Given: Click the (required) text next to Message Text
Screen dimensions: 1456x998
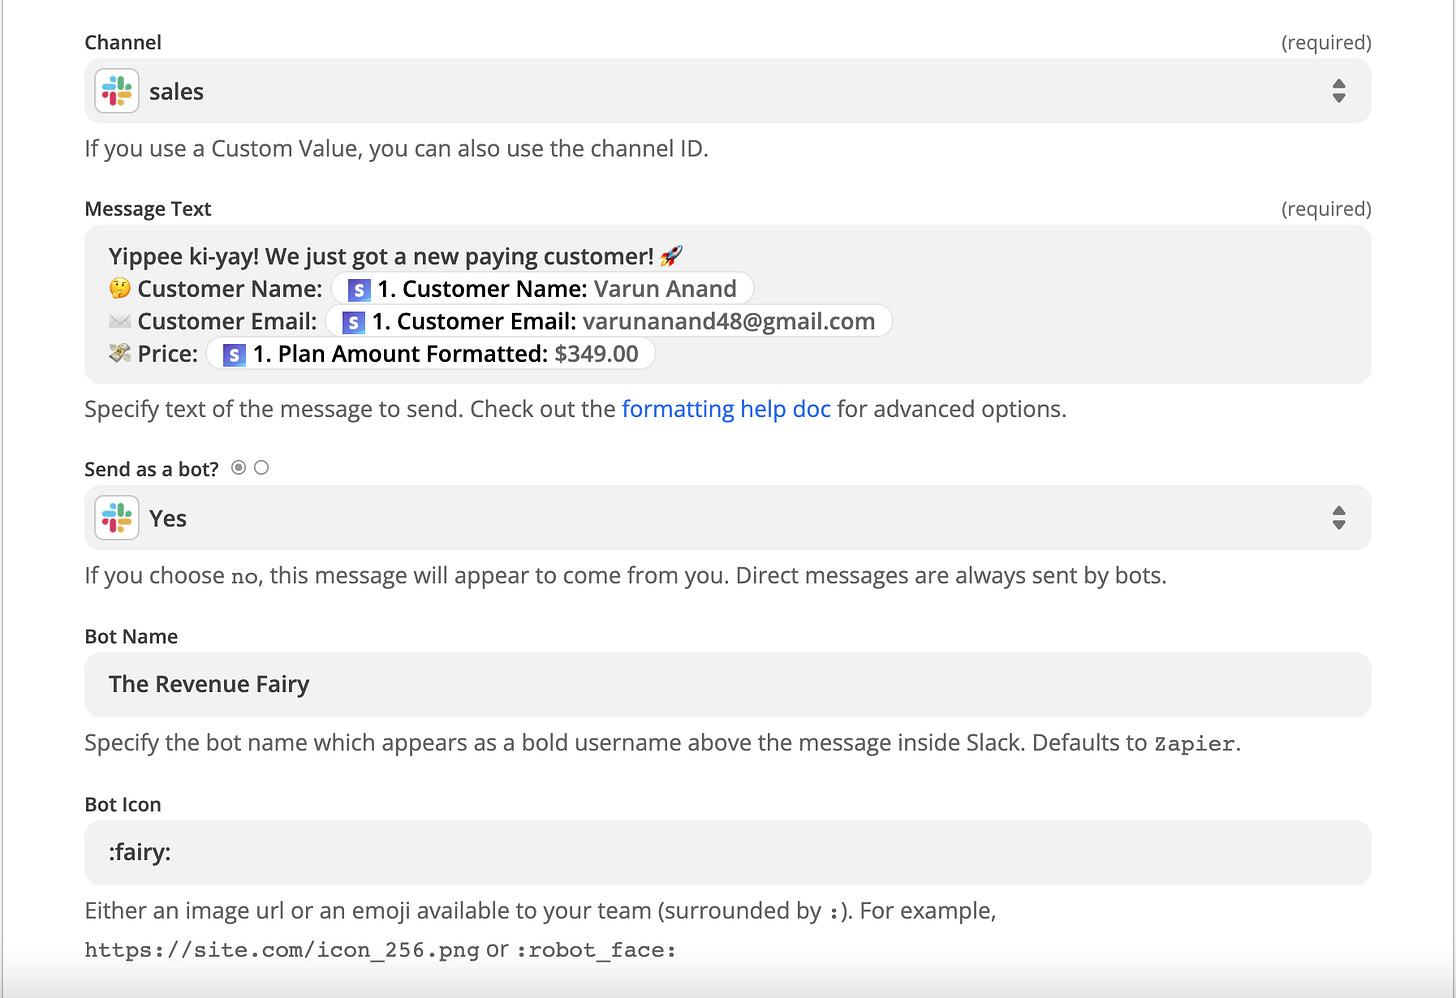Looking at the screenshot, I should (x=1326, y=209).
